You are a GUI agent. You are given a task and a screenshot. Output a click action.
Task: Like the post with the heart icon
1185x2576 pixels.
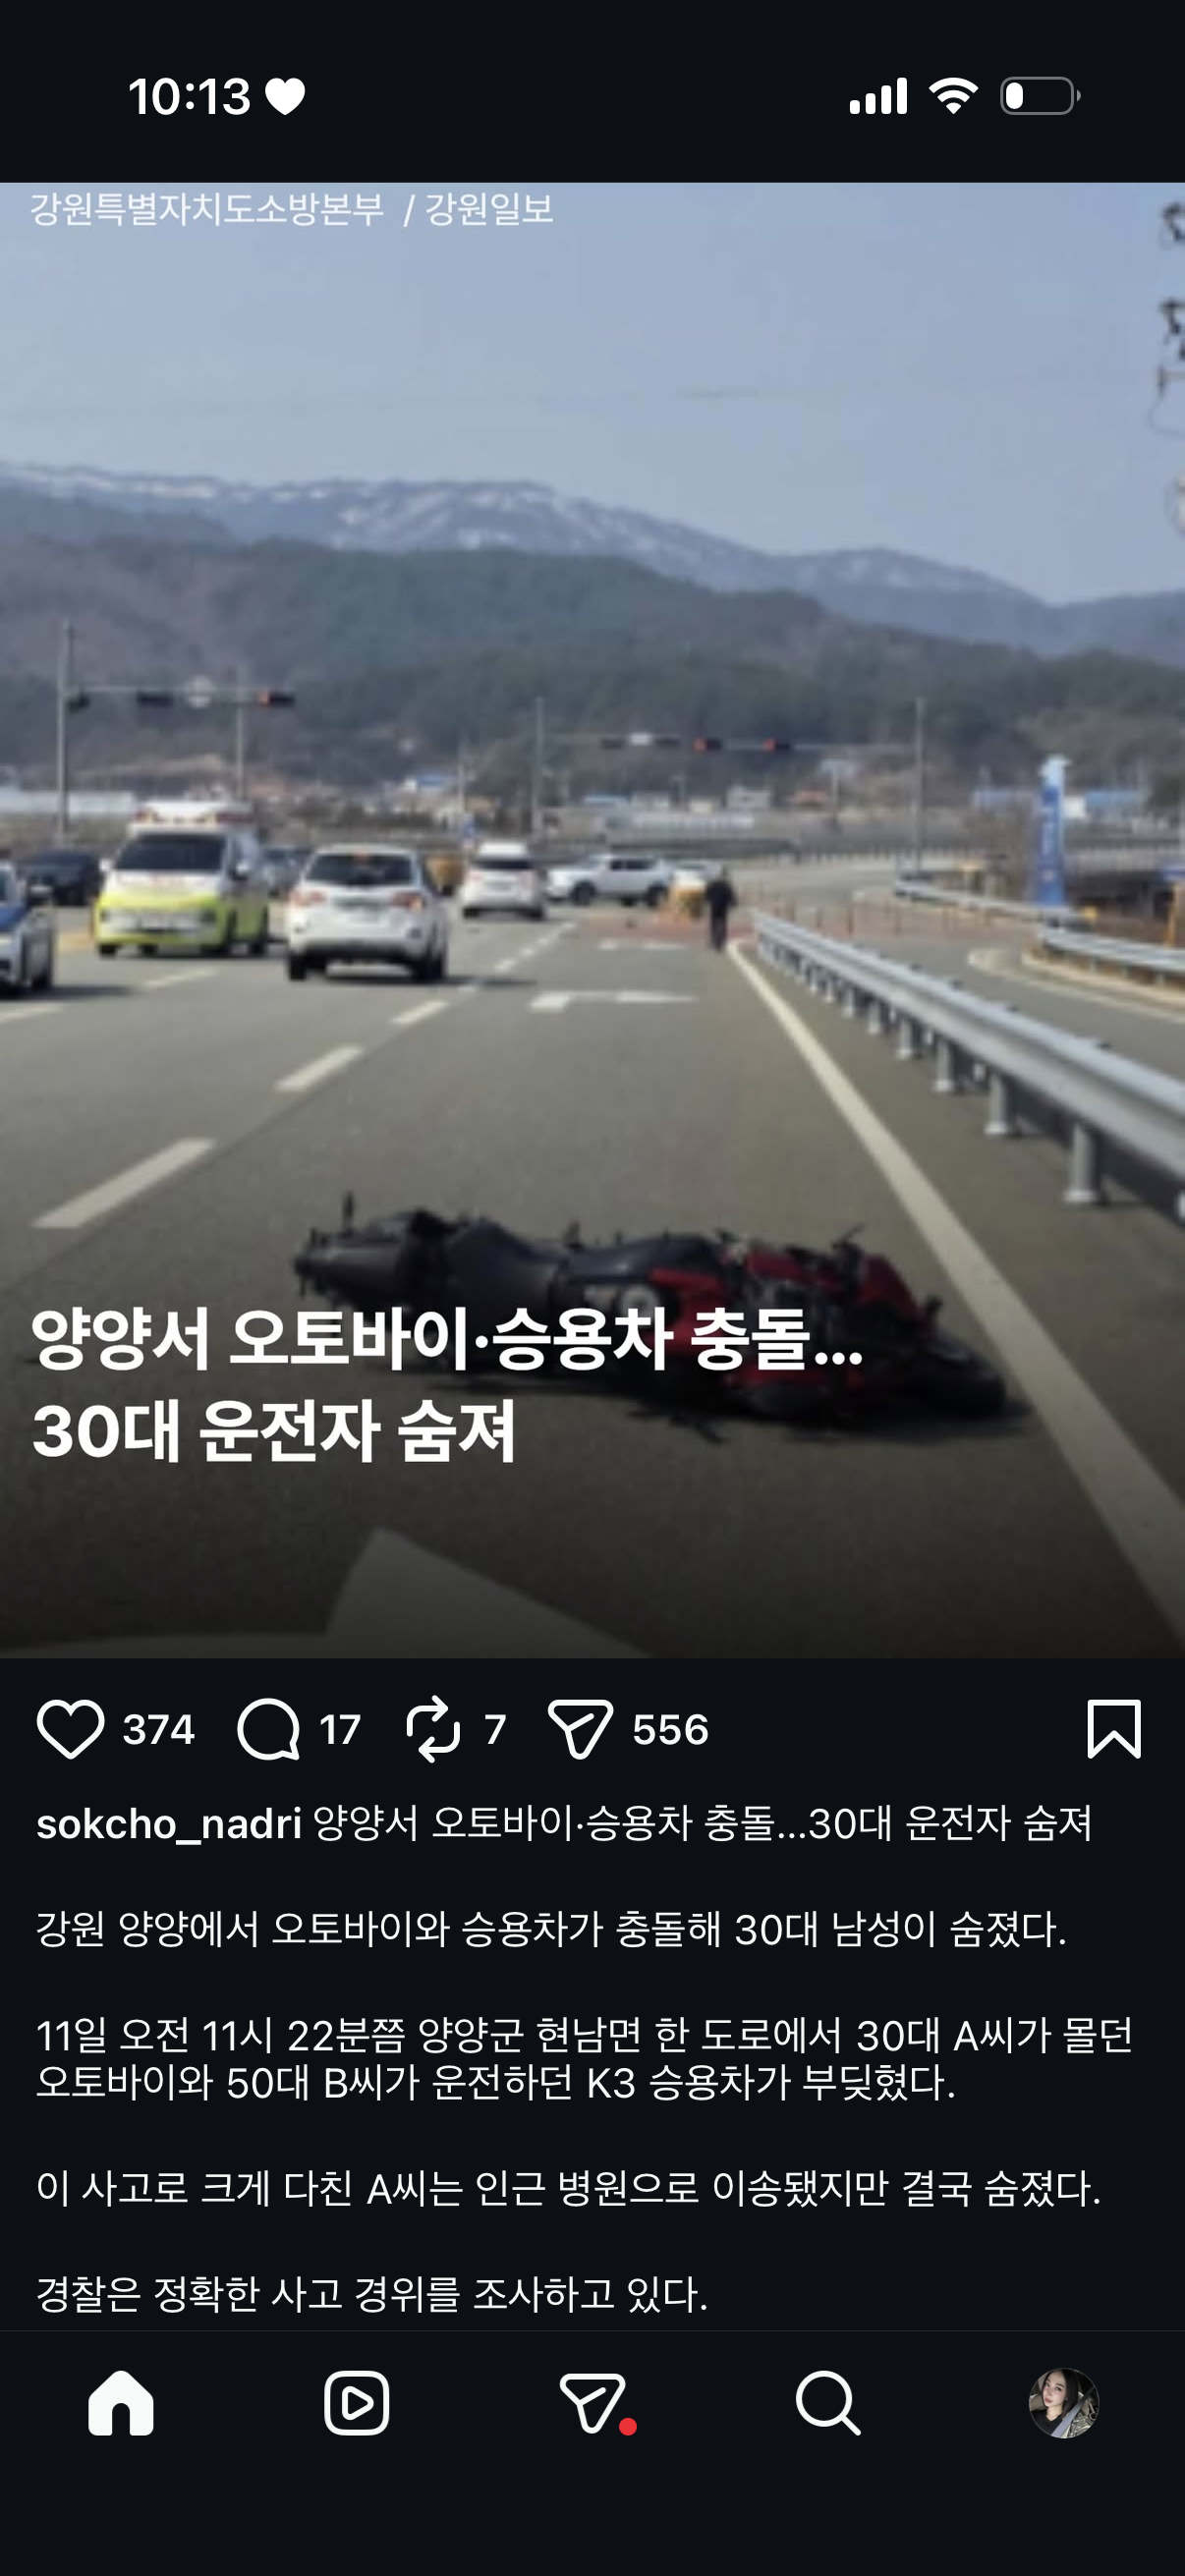(70, 1729)
